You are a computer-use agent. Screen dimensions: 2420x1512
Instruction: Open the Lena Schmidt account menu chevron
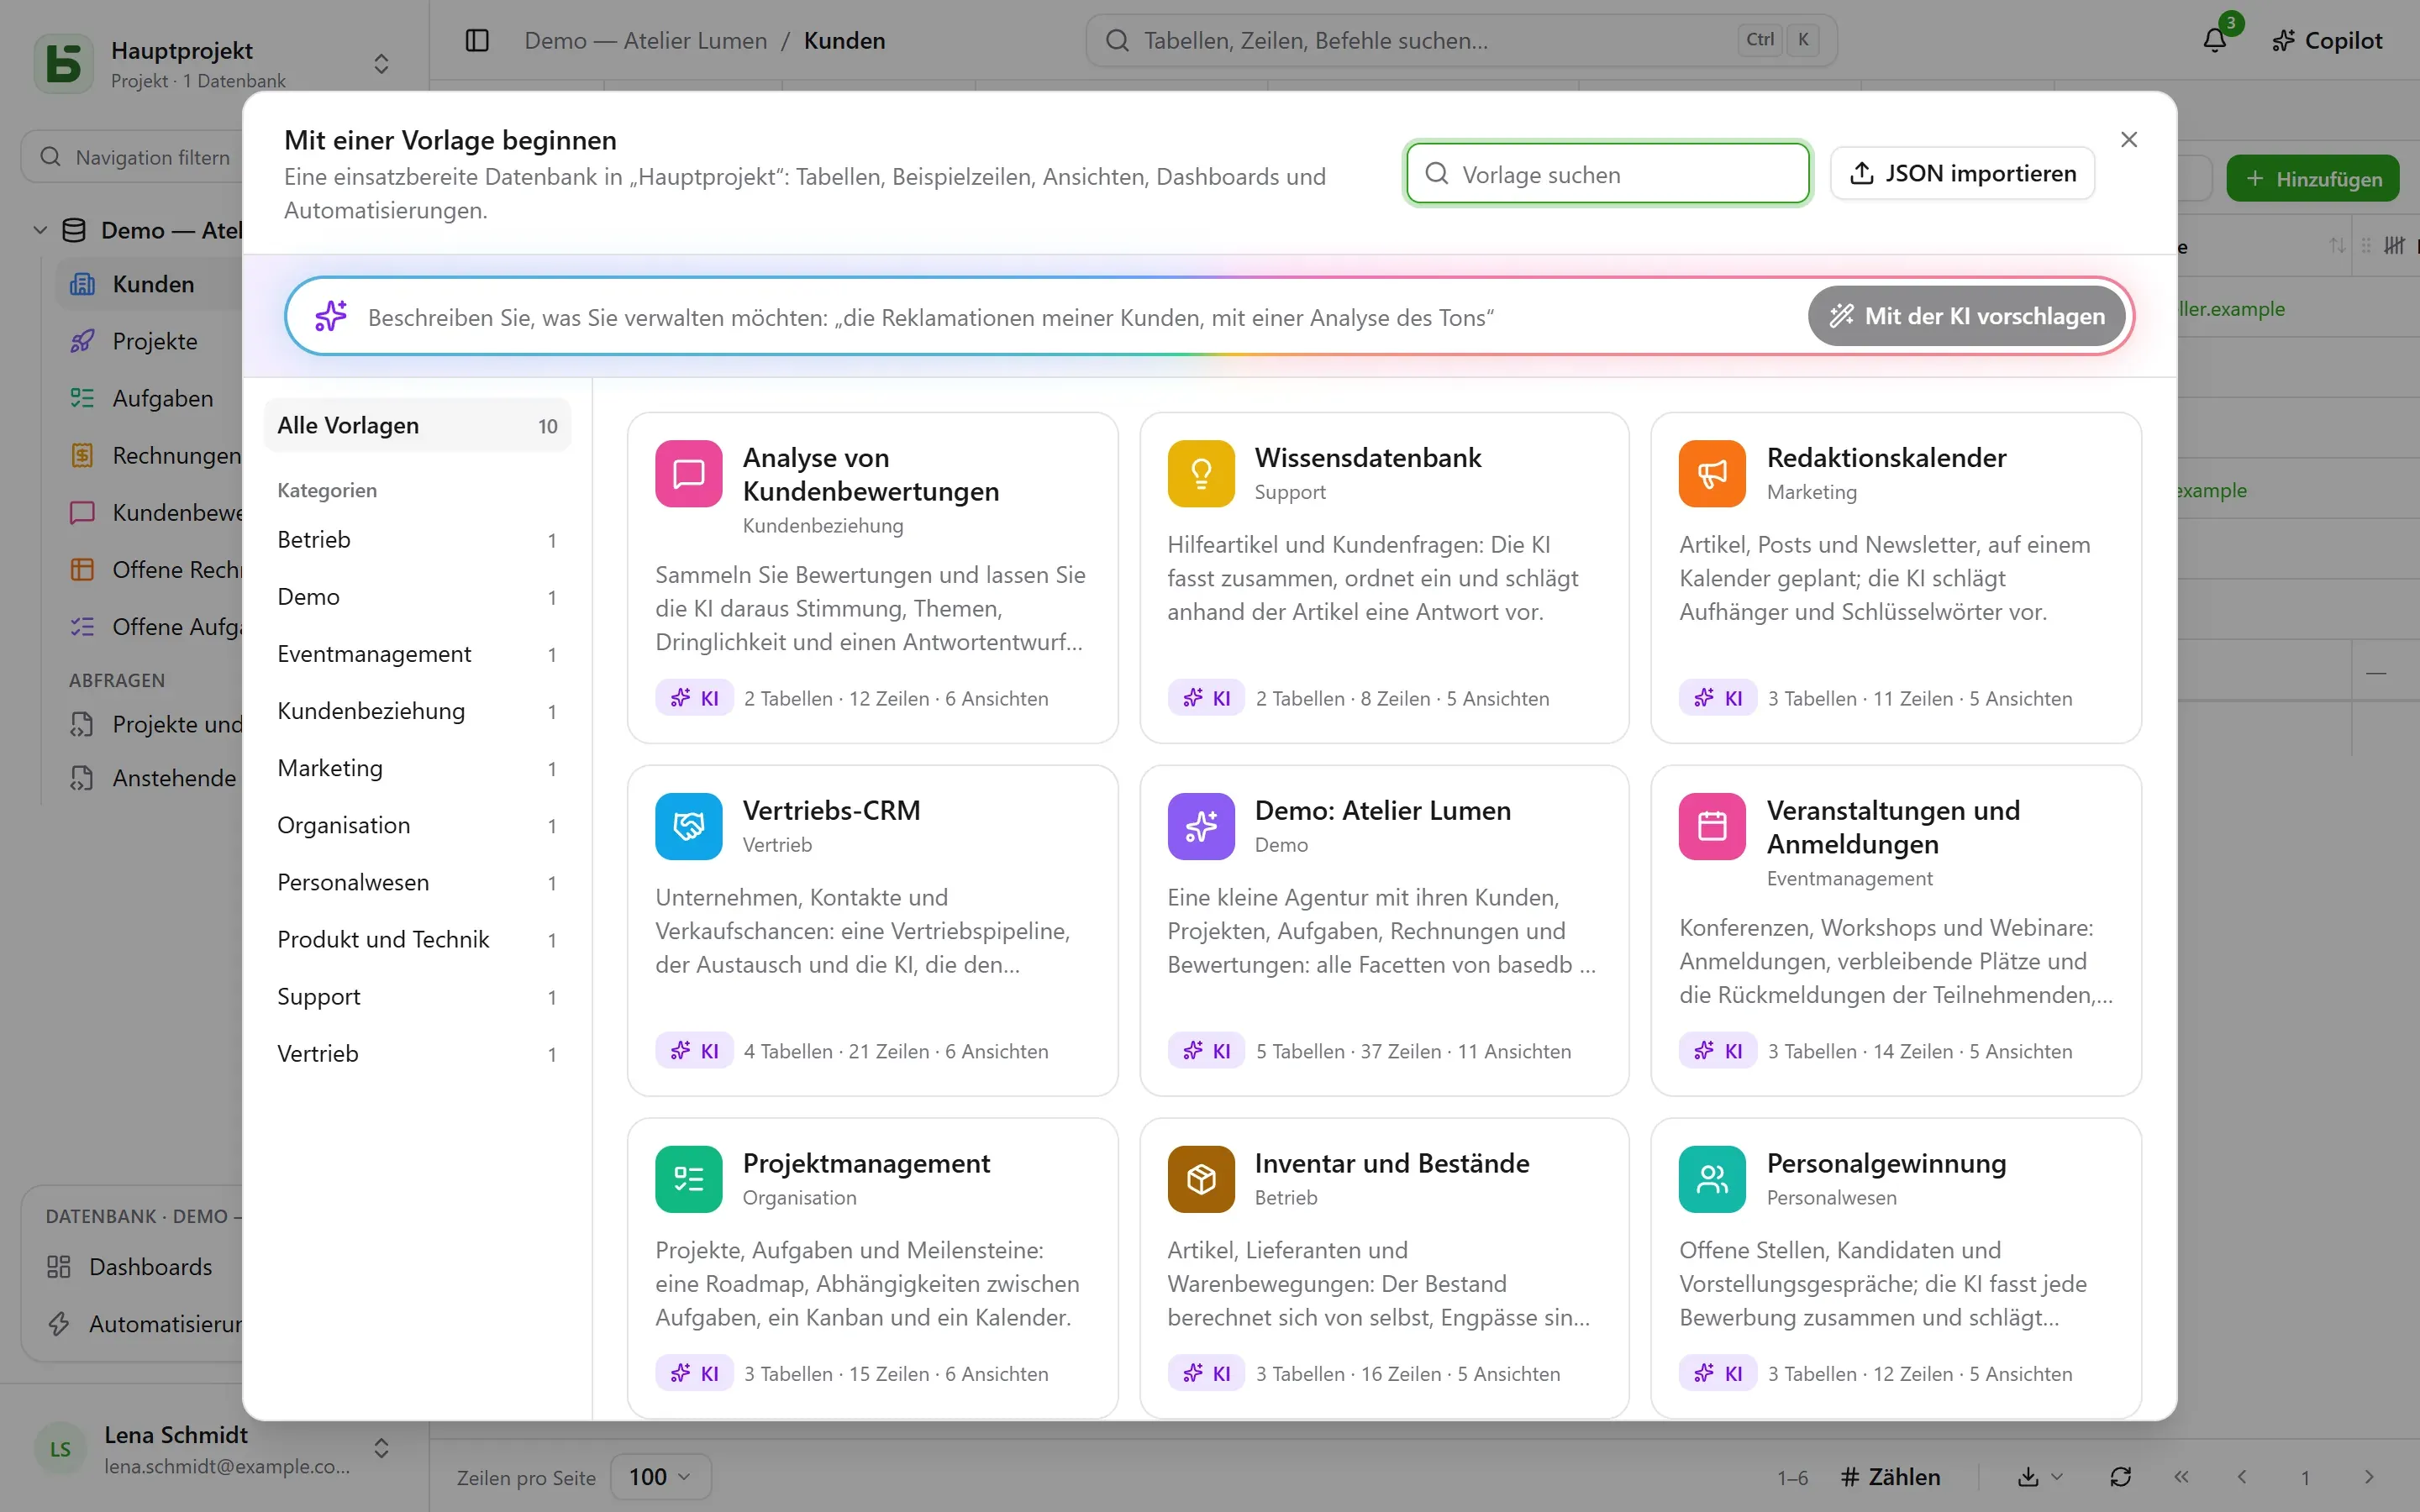381,1448
